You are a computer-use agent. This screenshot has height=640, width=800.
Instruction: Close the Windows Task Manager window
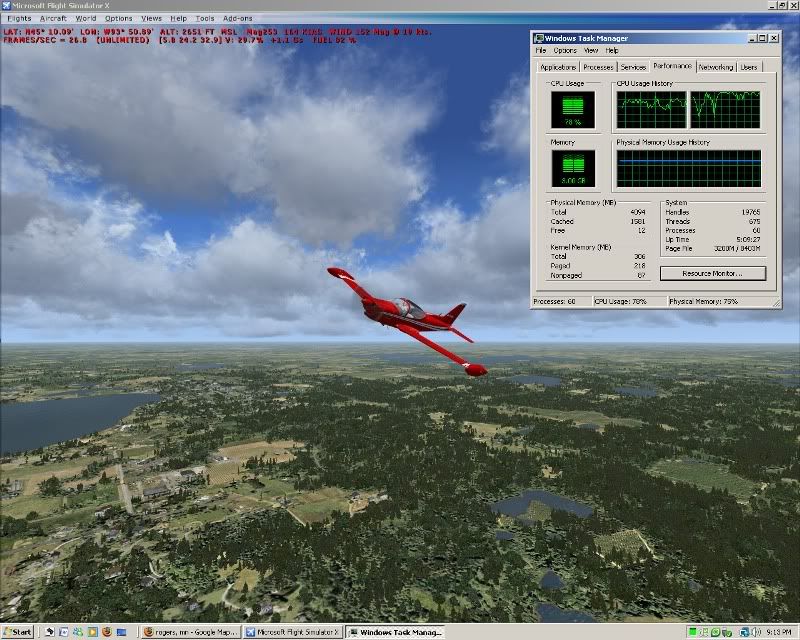coord(774,38)
